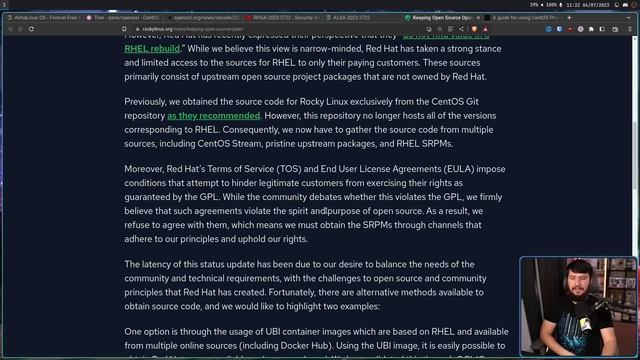The width and height of the screenshot is (640, 360).
Task: Bookmark this page from the address bar
Action: 124,29
